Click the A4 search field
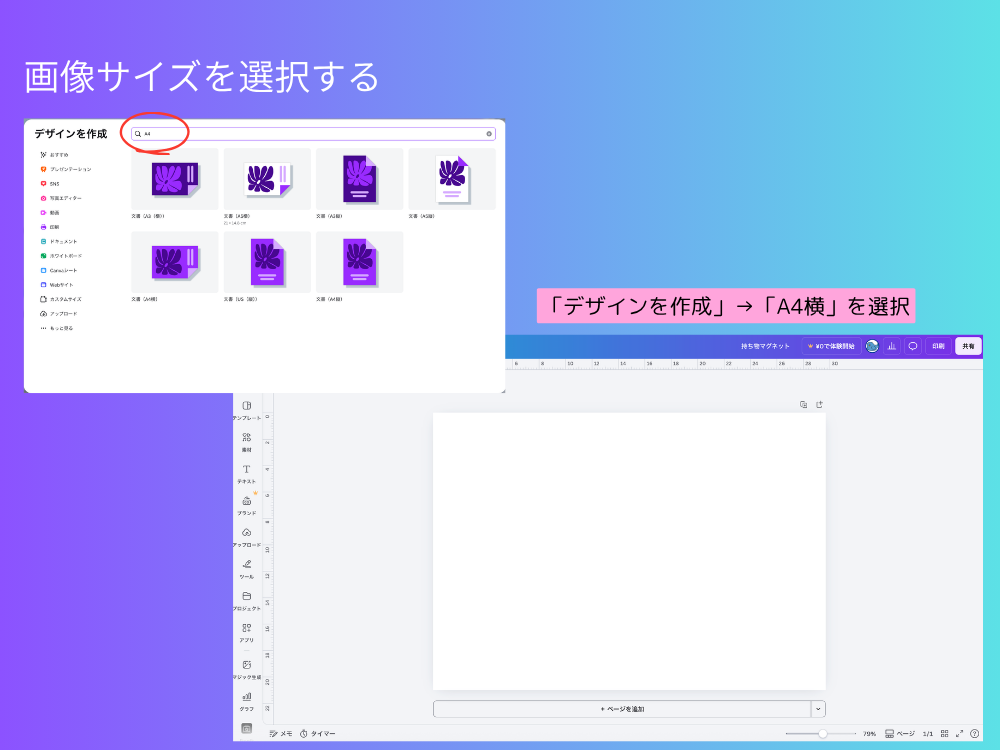This screenshot has width=1000, height=750. tap(313, 134)
